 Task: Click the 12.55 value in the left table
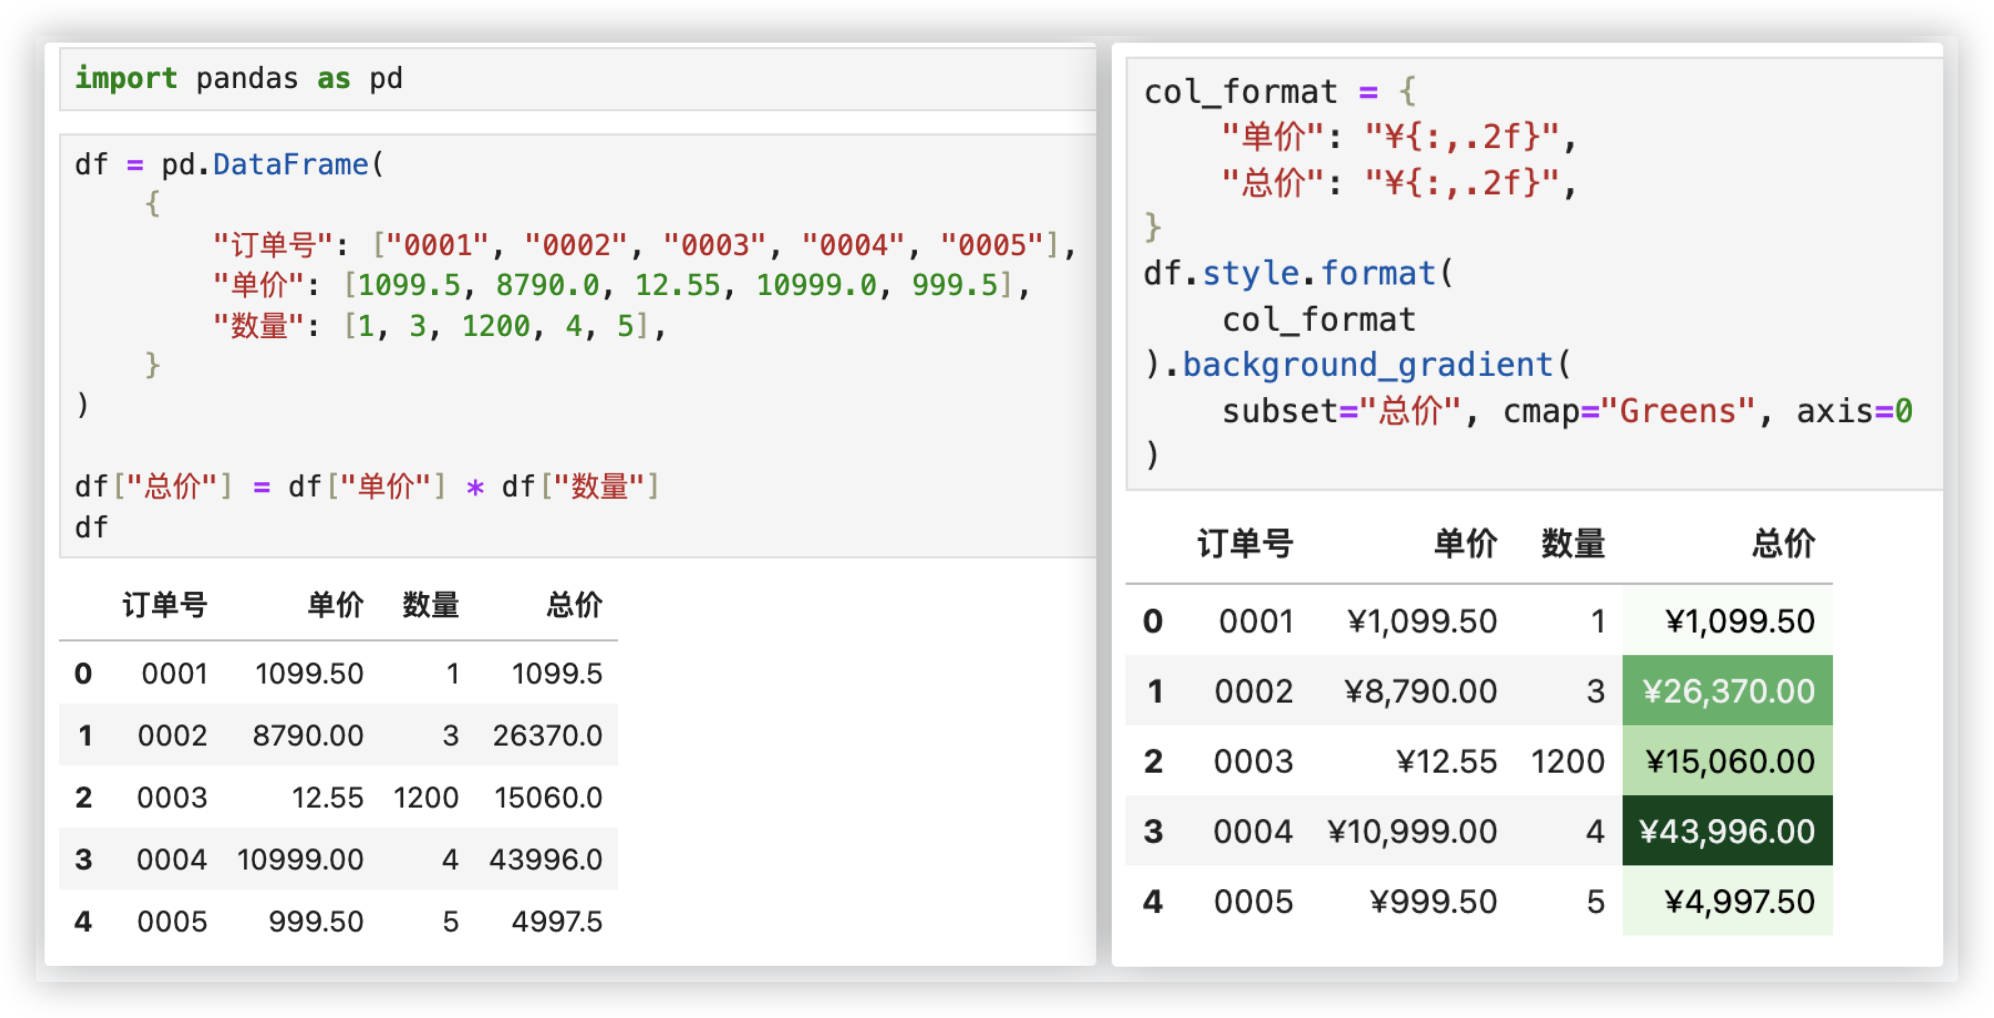click(x=327, y=798)
